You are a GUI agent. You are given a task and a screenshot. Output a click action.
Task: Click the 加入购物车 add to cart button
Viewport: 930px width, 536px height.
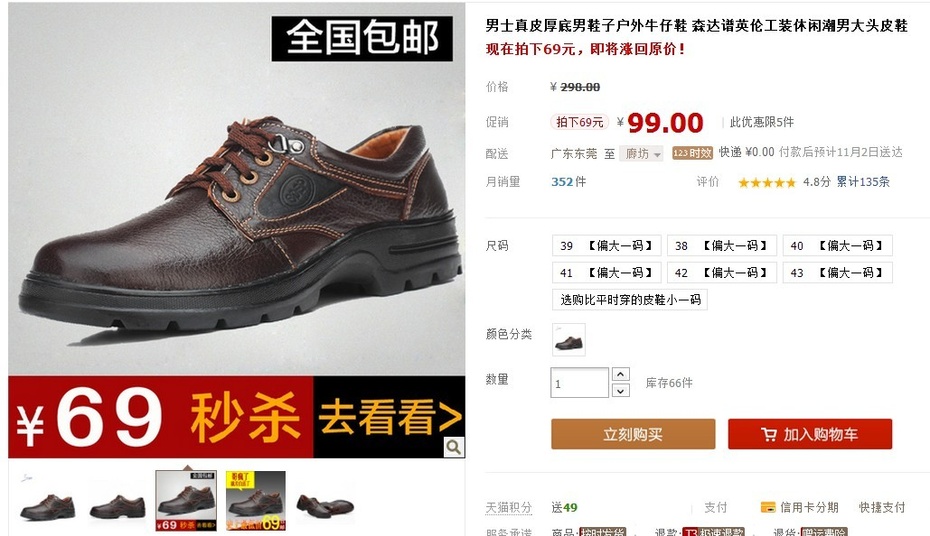point(810,434)
